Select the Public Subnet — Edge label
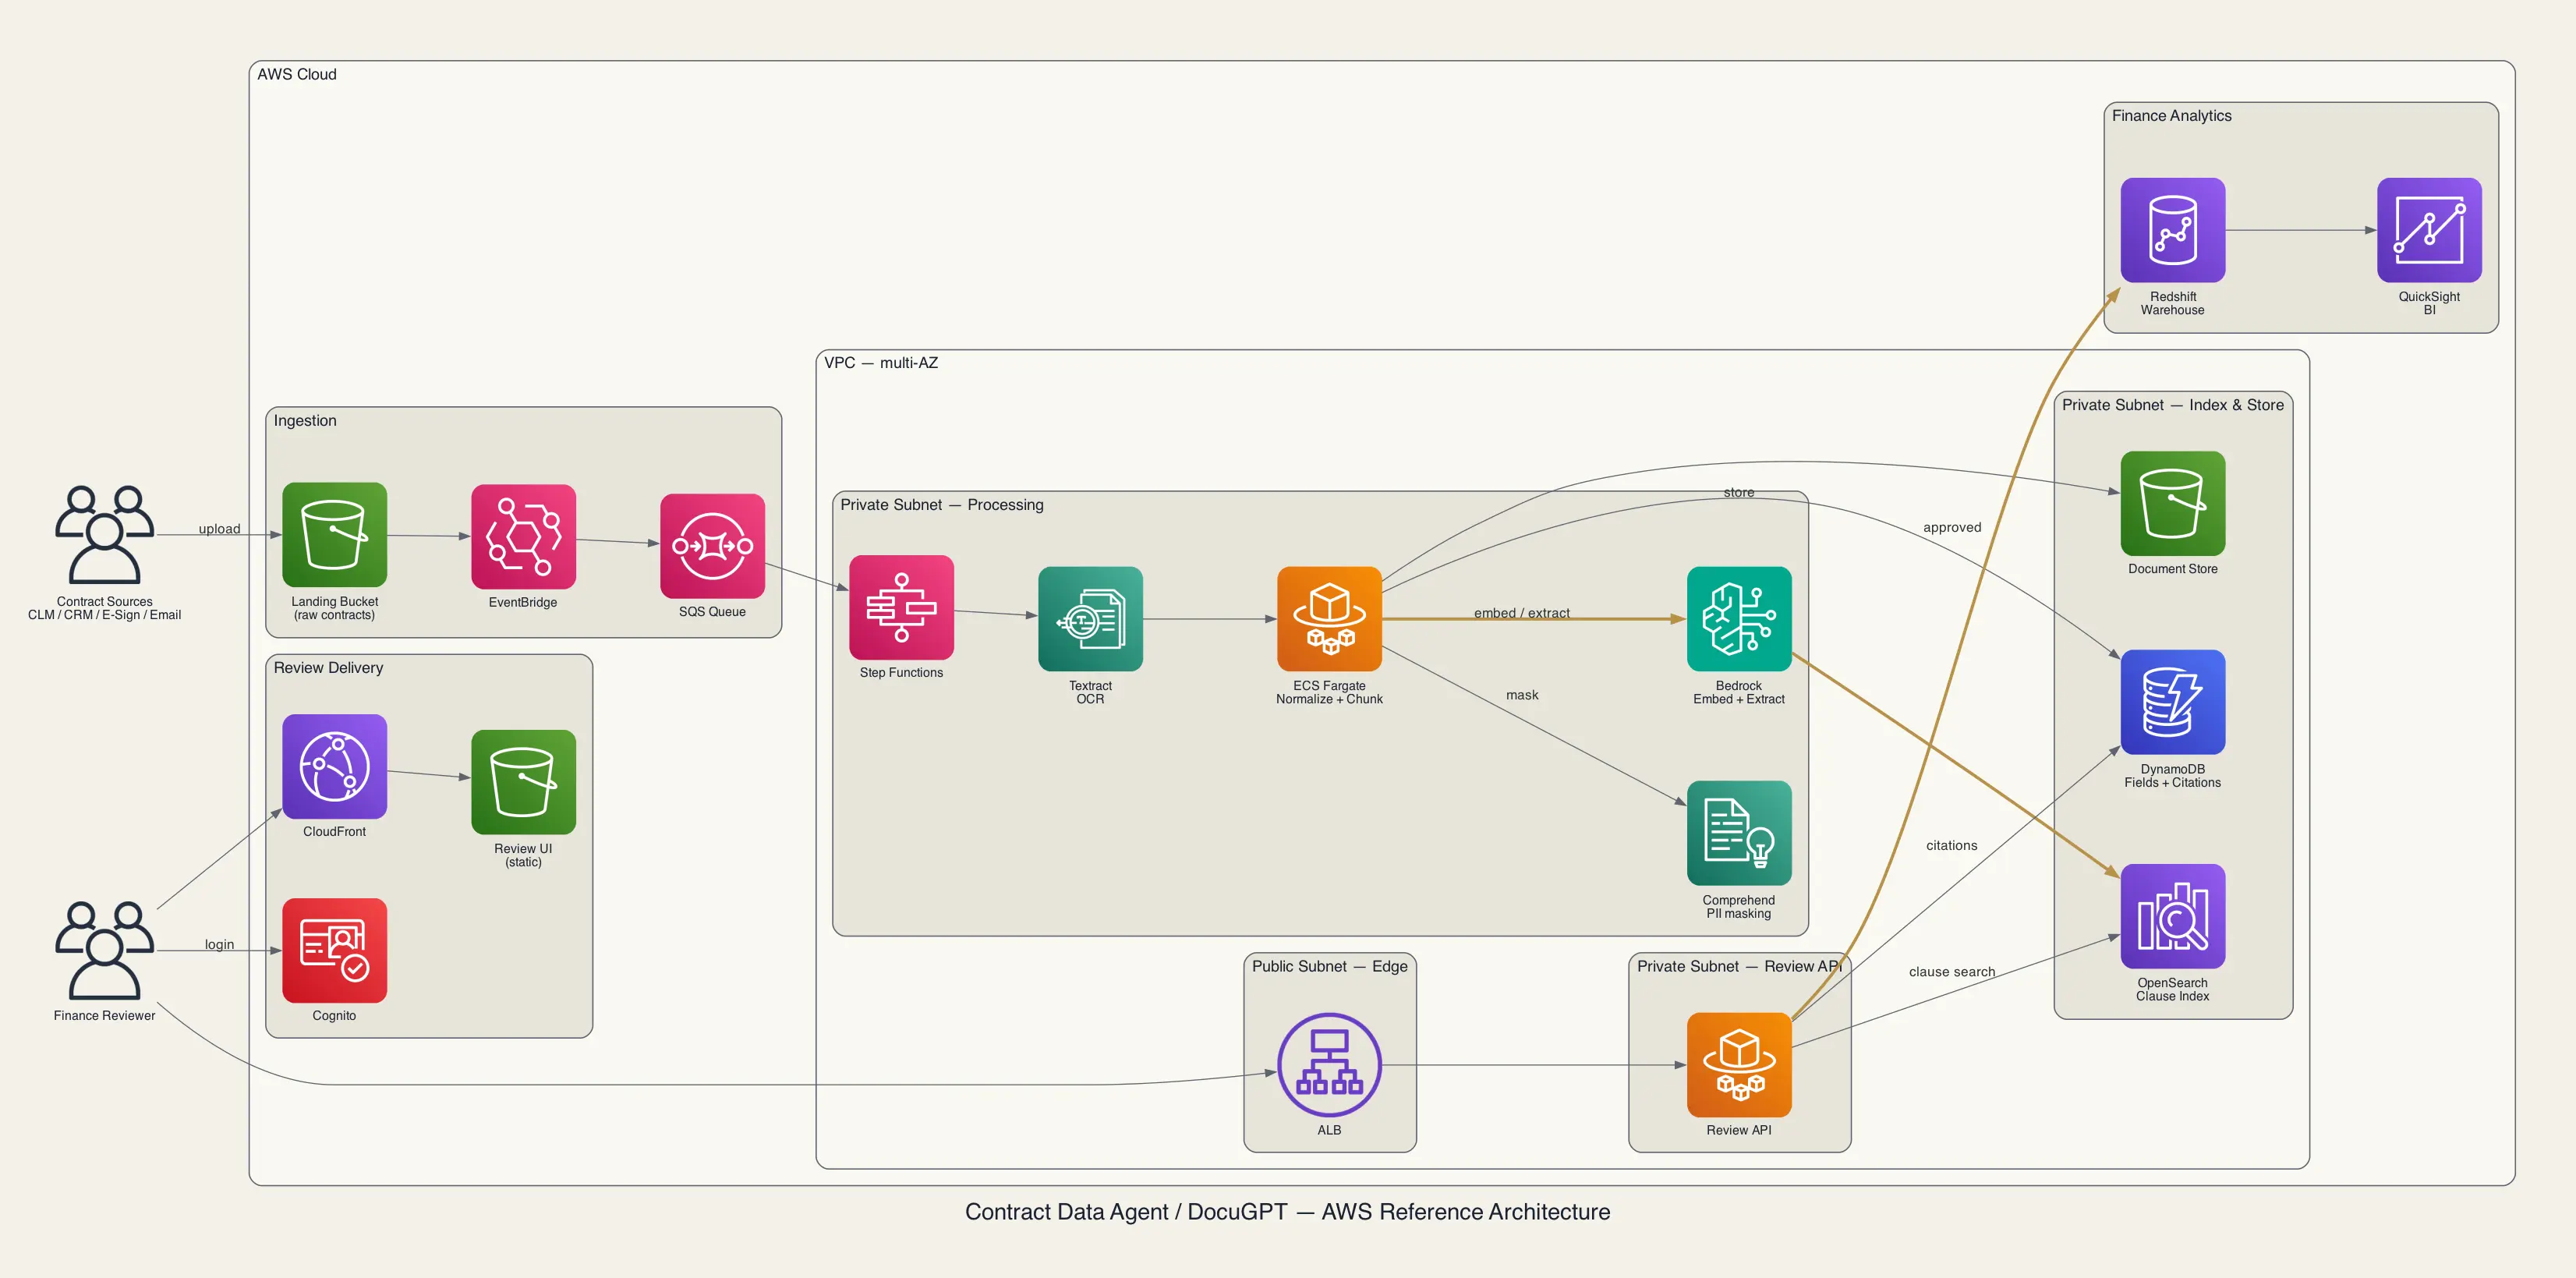The height and width of the screenshot is (1278, 2576). pos(1329,966)
